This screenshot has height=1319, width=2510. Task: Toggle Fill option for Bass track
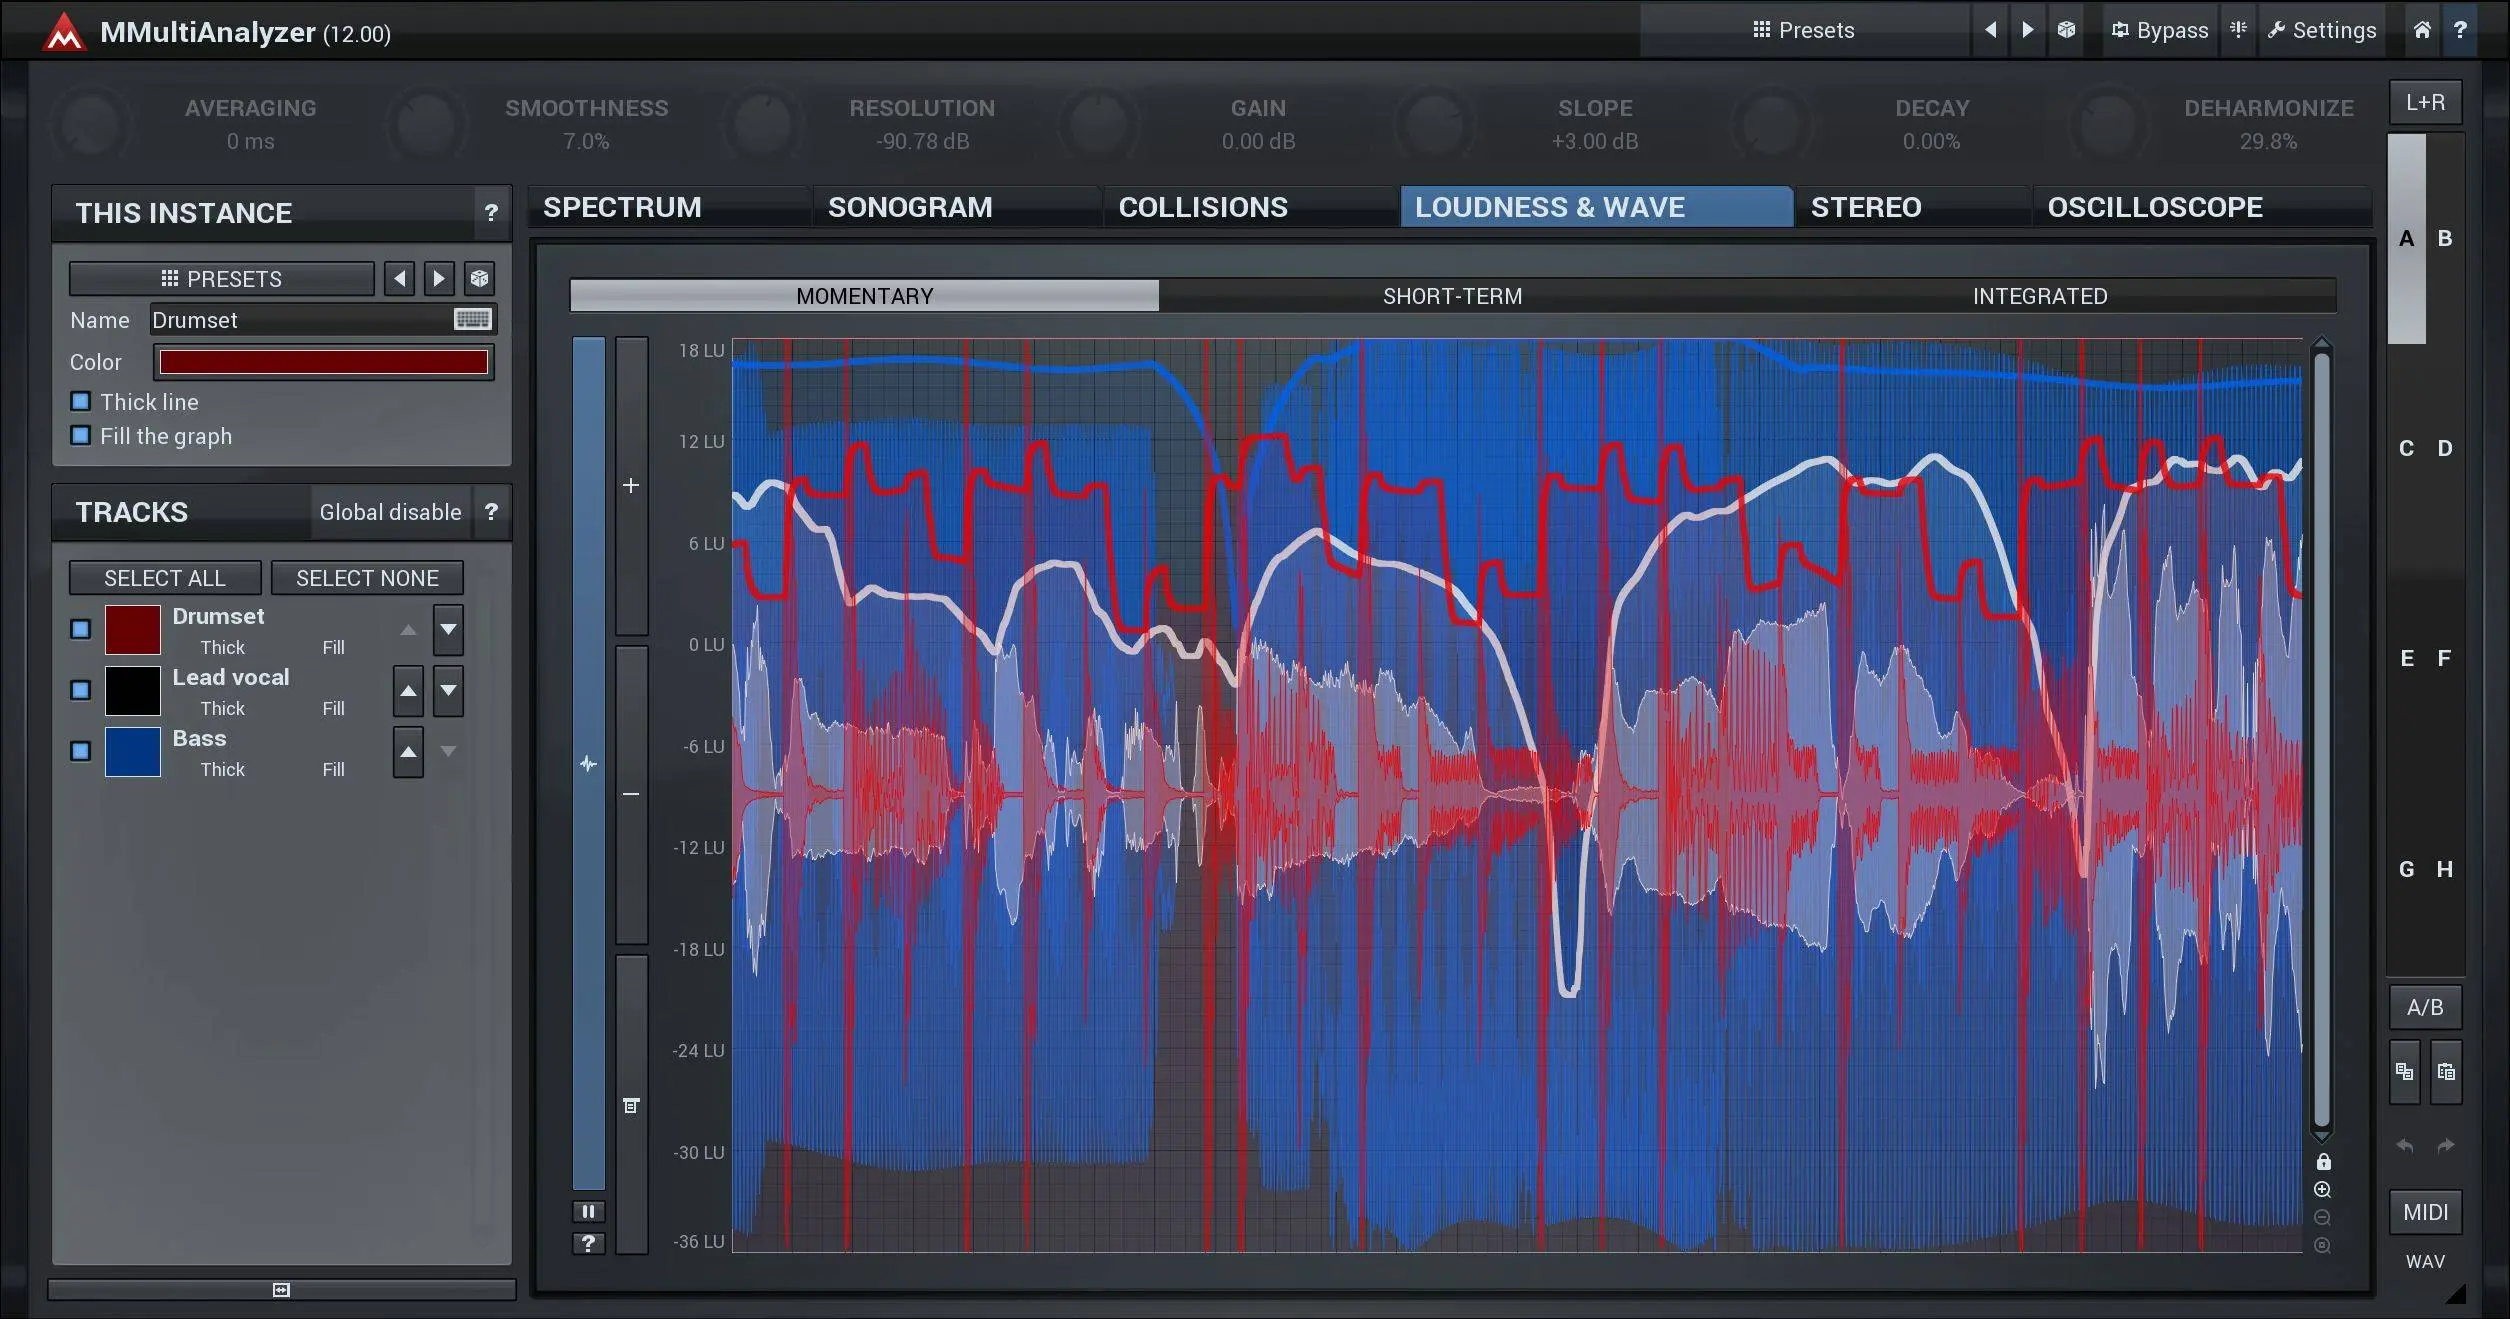click(333, 770)
